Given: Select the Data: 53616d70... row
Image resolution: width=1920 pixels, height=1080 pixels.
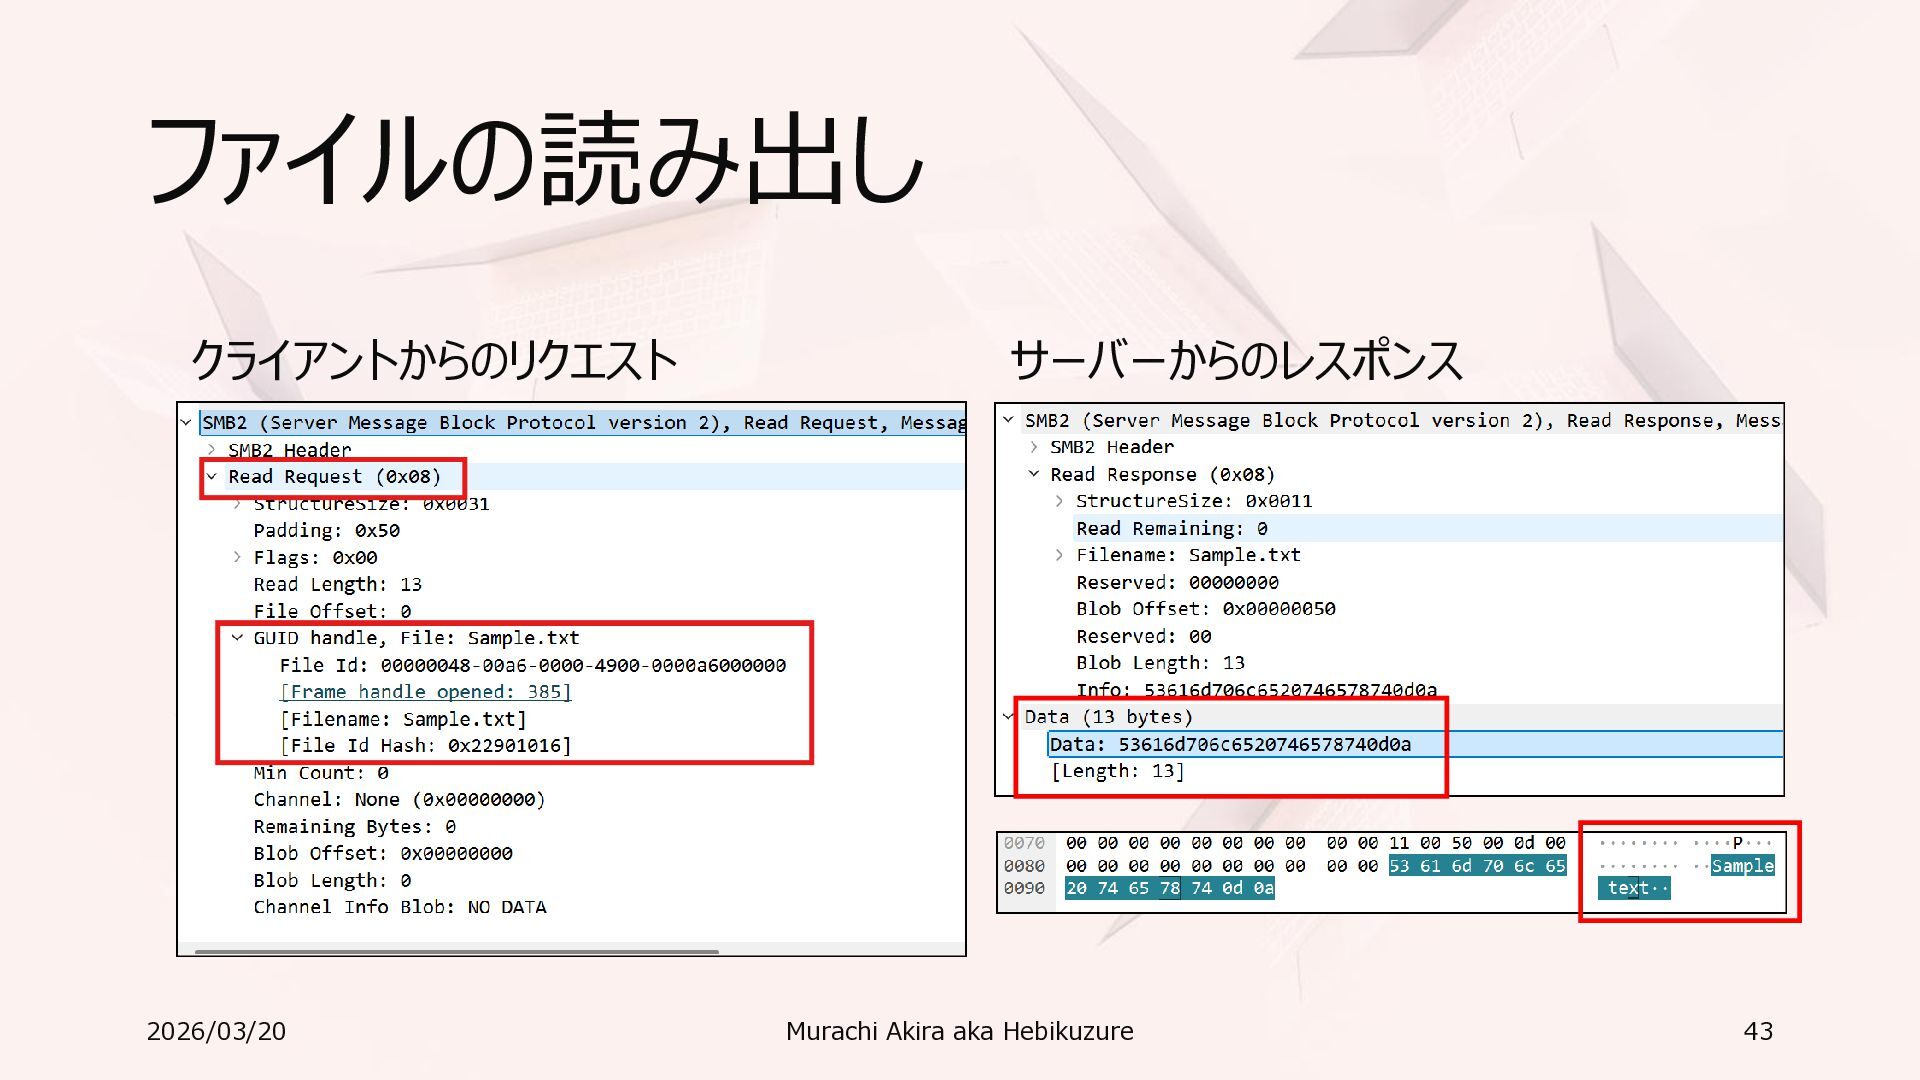Looking at the screenshot, I should [x=1230, y=744].
